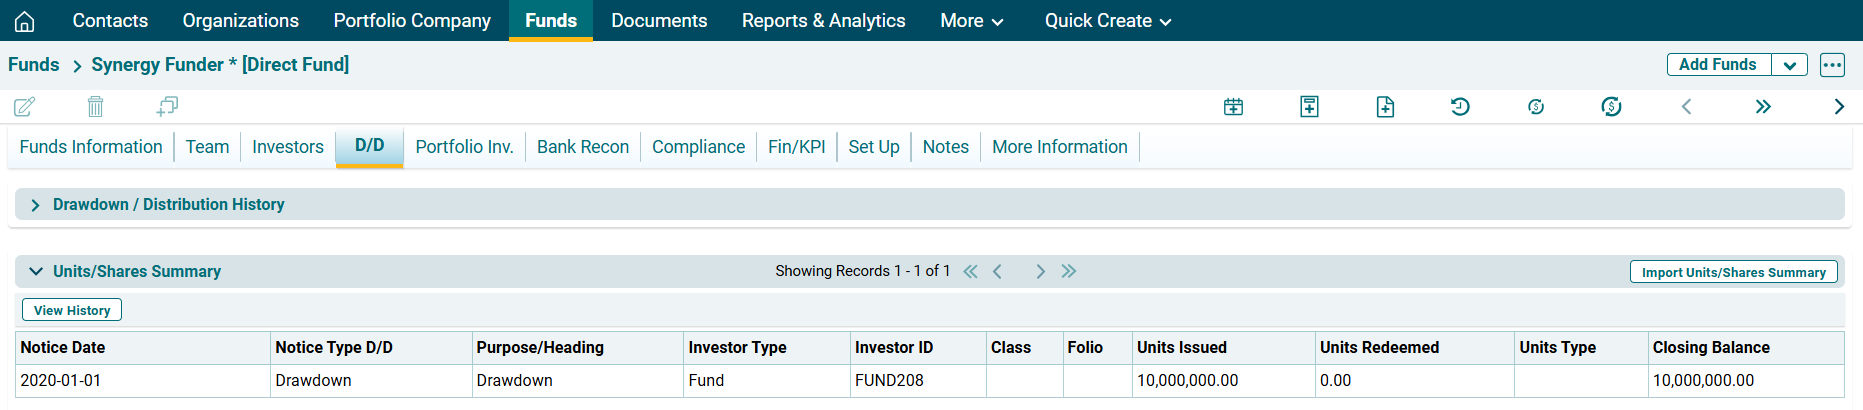Screen dimensions: 1863x410
Task: Click the View History button
Action: (x=72, y=310)
